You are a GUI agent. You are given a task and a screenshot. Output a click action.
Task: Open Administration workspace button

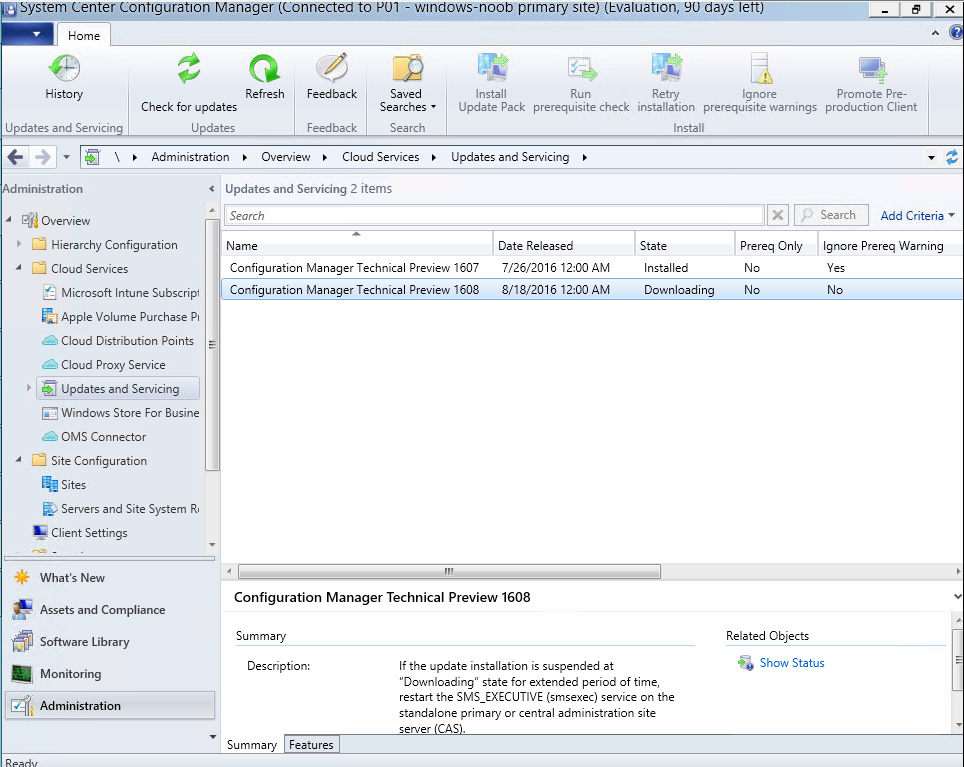pos(109,706)
